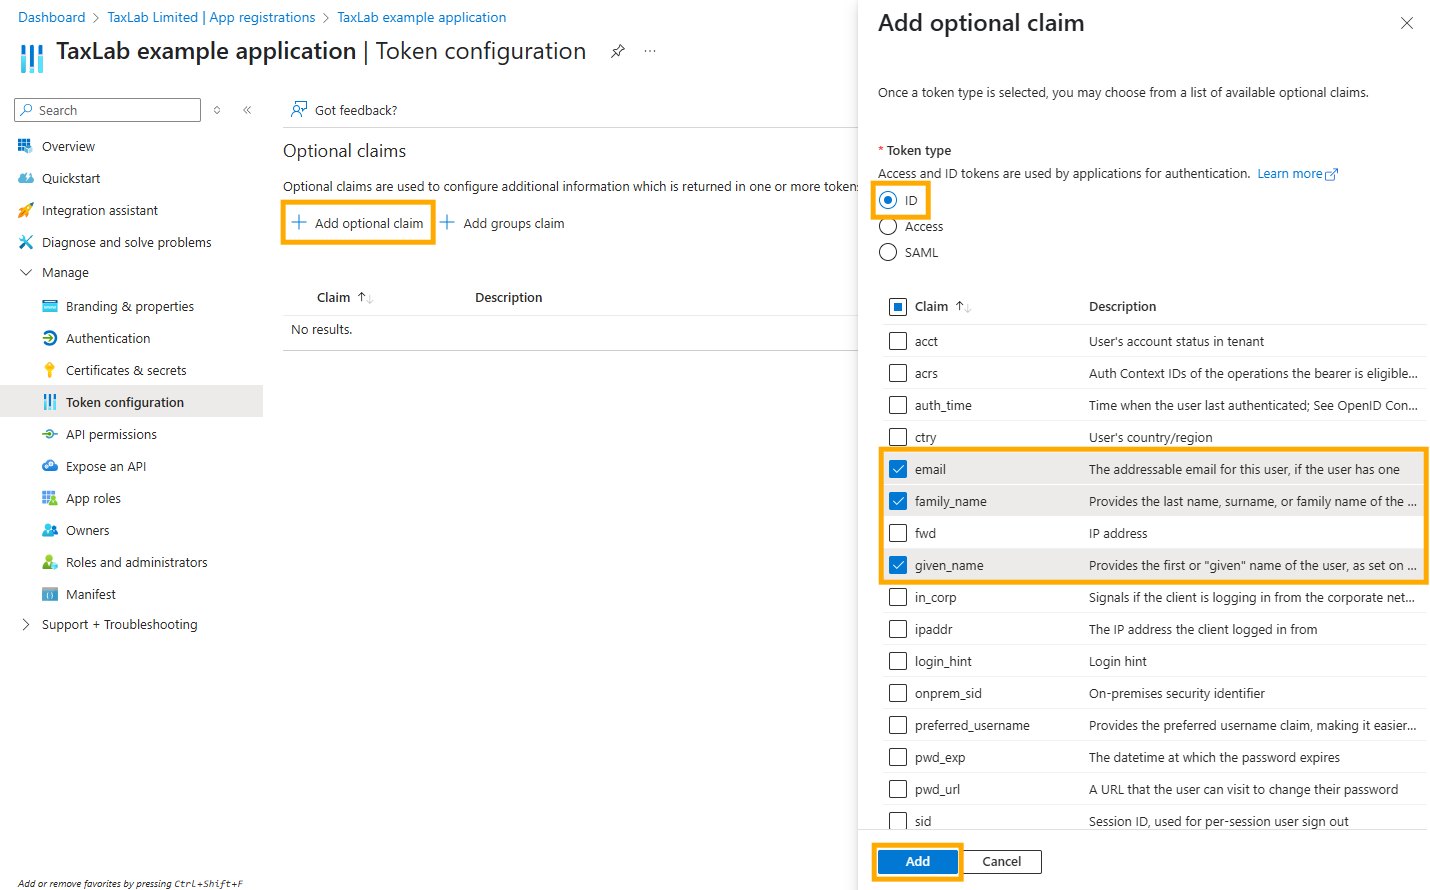Check the ipaddr claim checkbox
Viewport: 1430px width, 890px height.
point(898,629)
